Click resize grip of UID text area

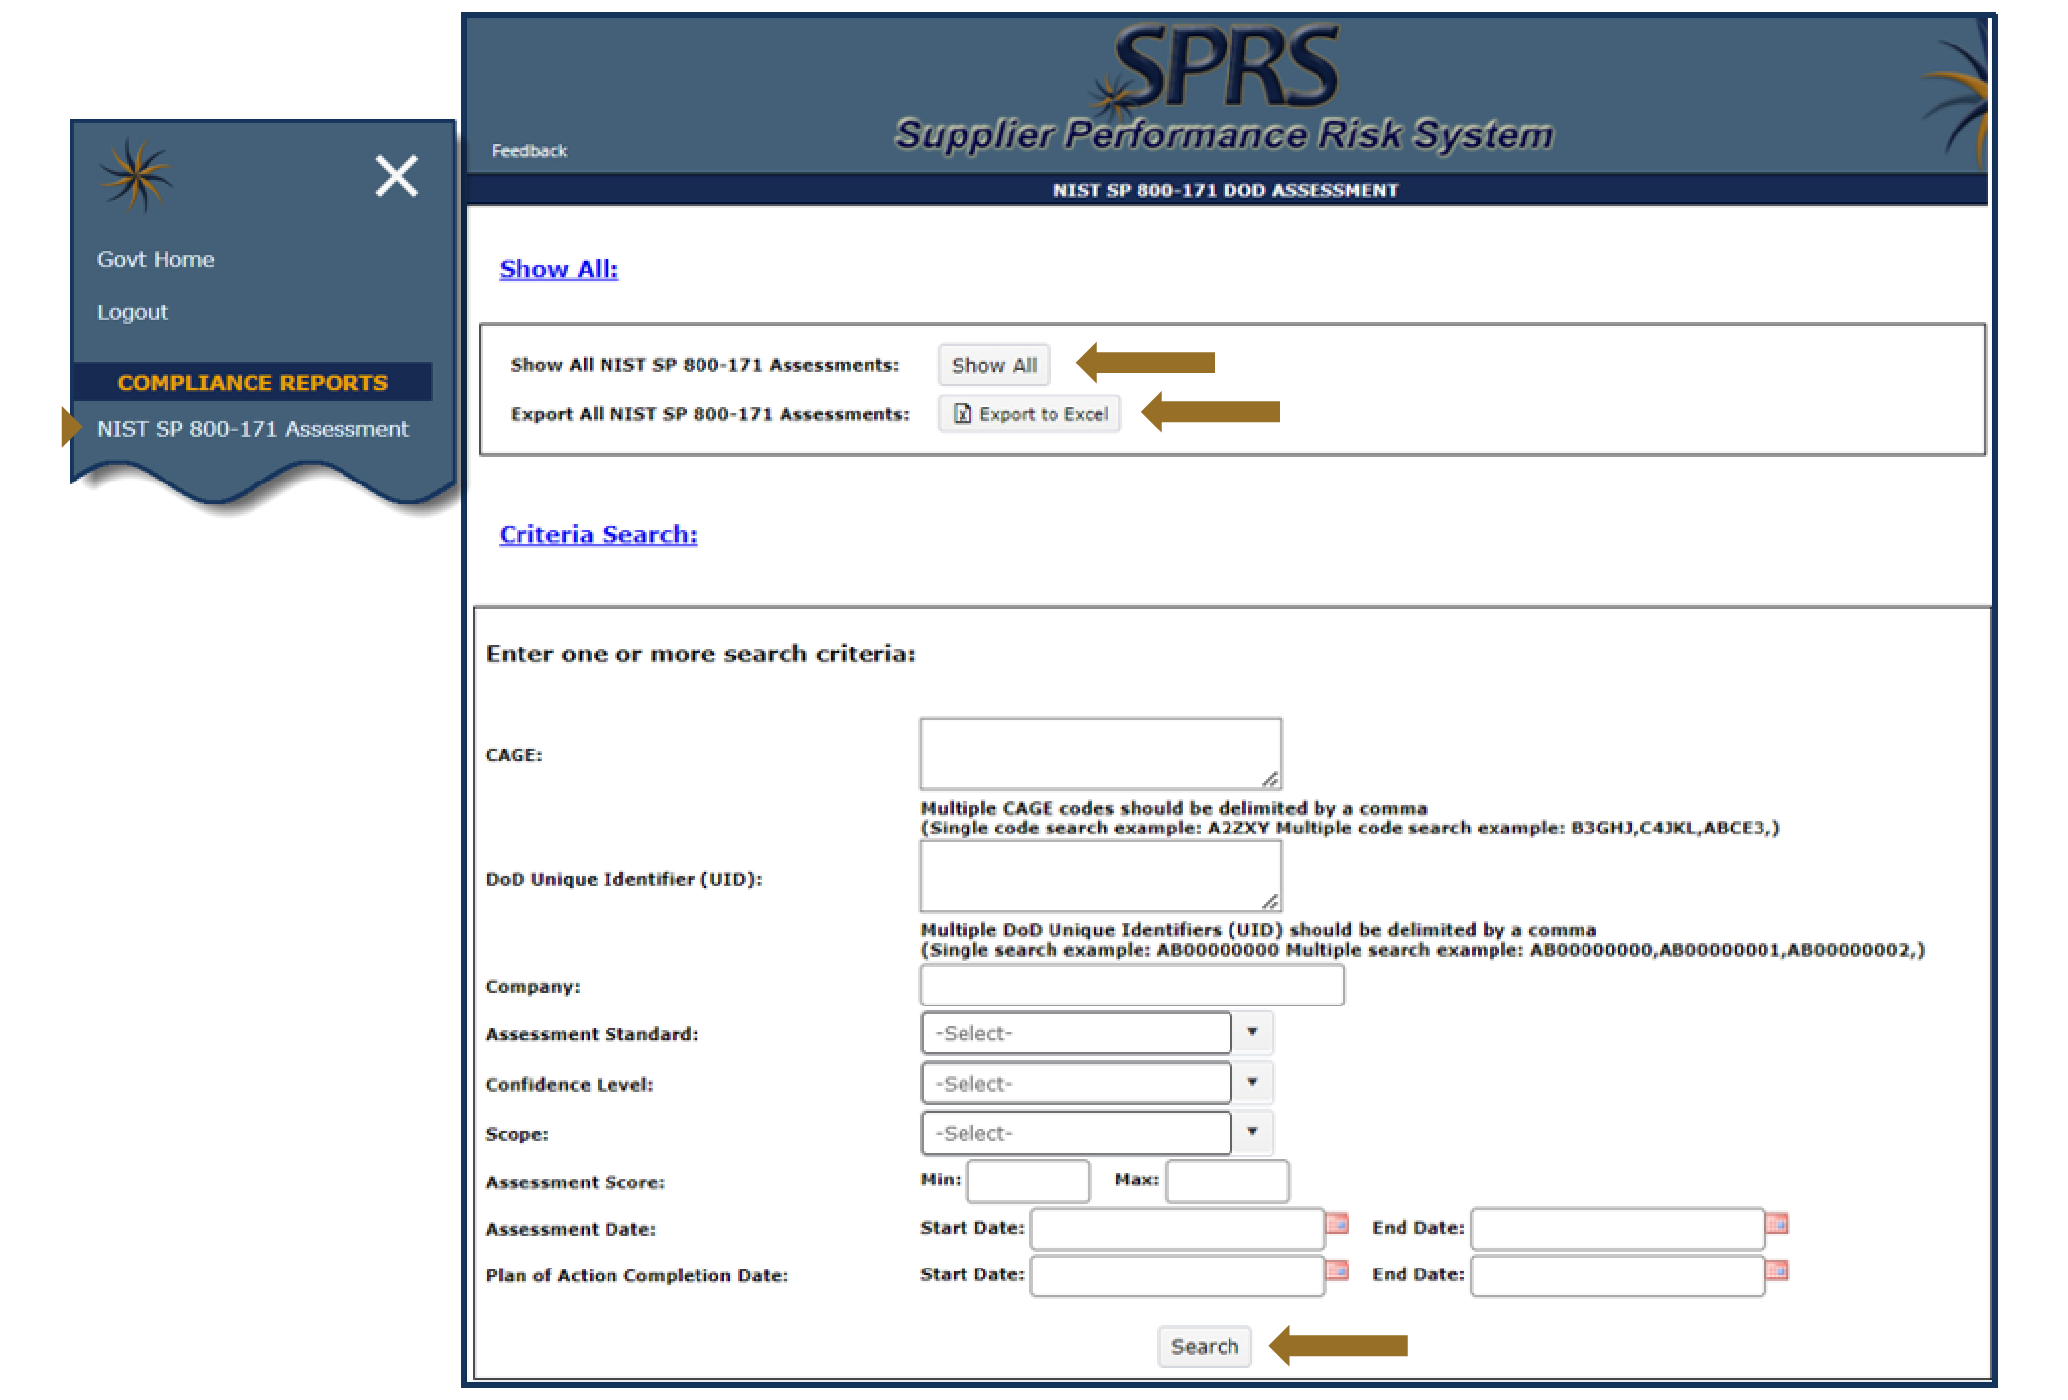pos(1270,901)
